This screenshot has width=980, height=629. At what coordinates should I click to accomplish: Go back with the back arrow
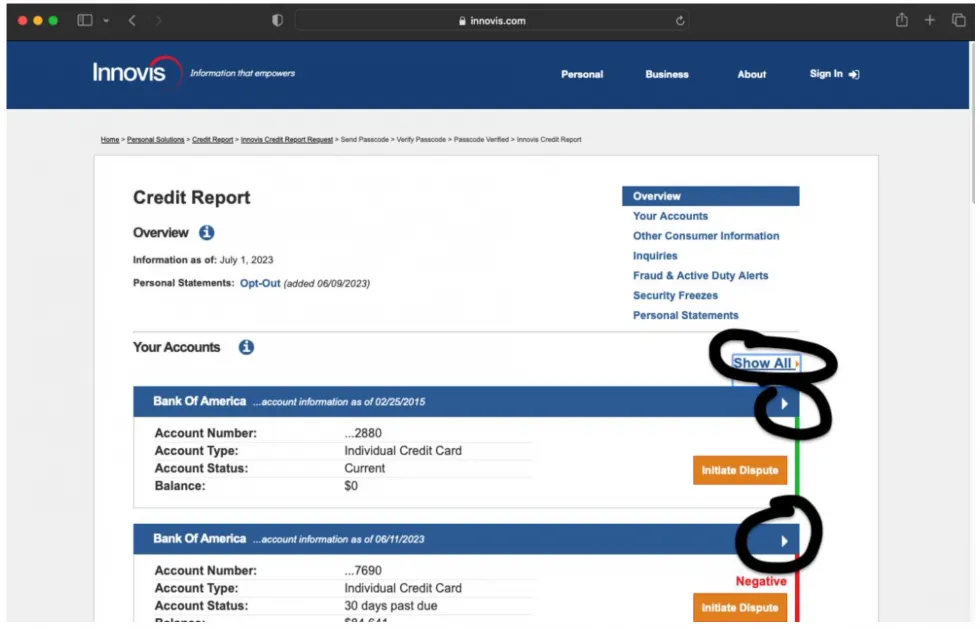pos(132,21)
